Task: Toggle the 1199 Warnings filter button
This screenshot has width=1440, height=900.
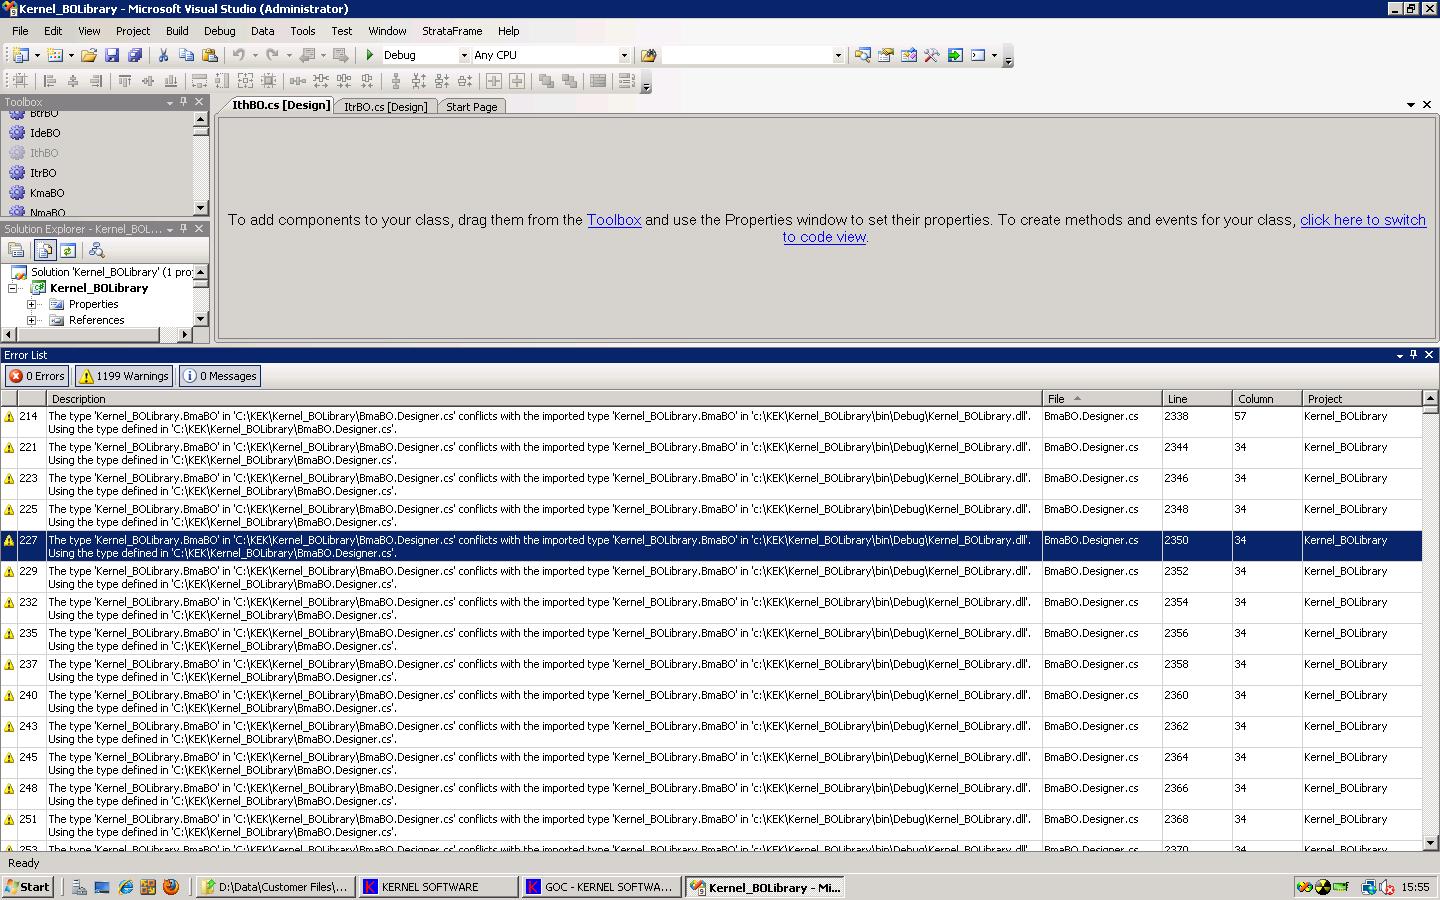Action: point(124,376)
